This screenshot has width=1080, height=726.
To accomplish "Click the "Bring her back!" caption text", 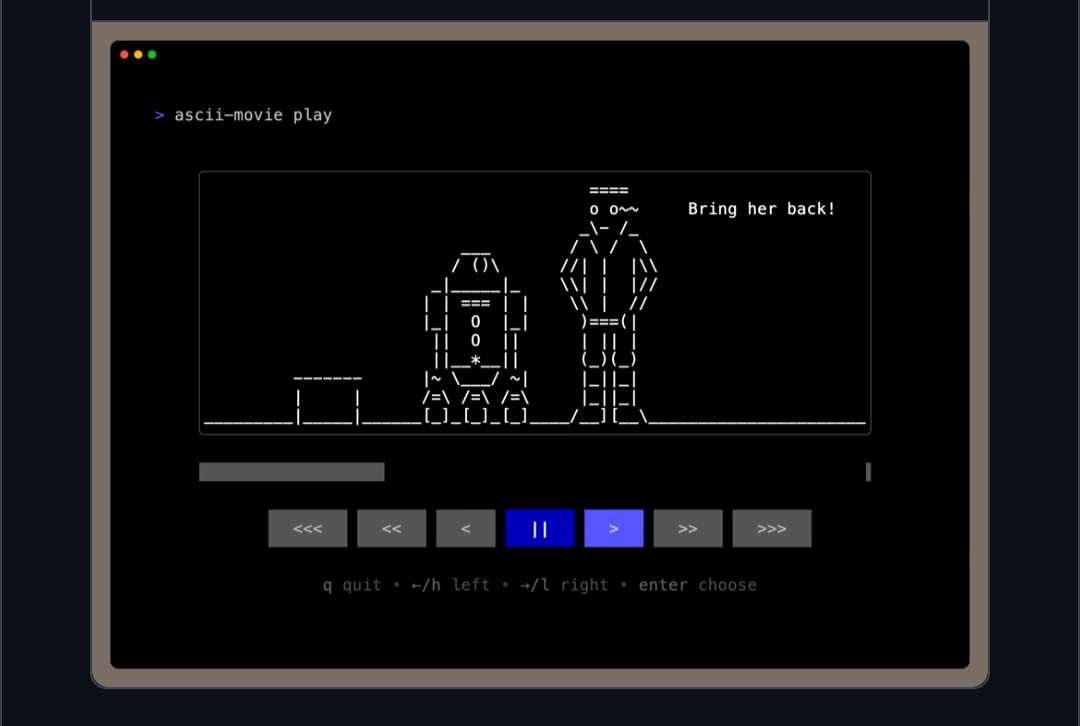I will coord(761,209).
